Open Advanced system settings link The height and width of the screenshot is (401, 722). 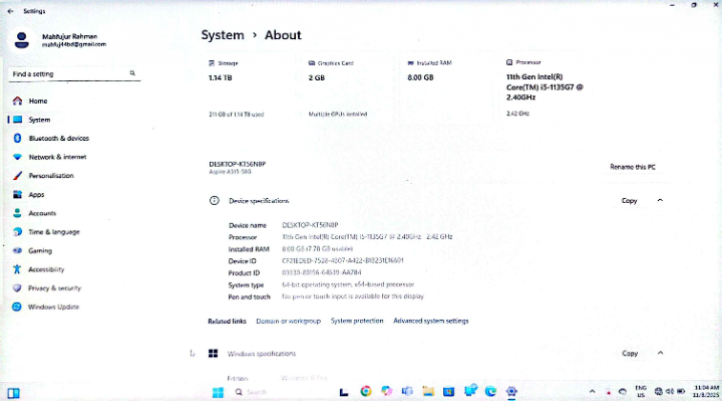pyautogui.click(x=431, y=321)
